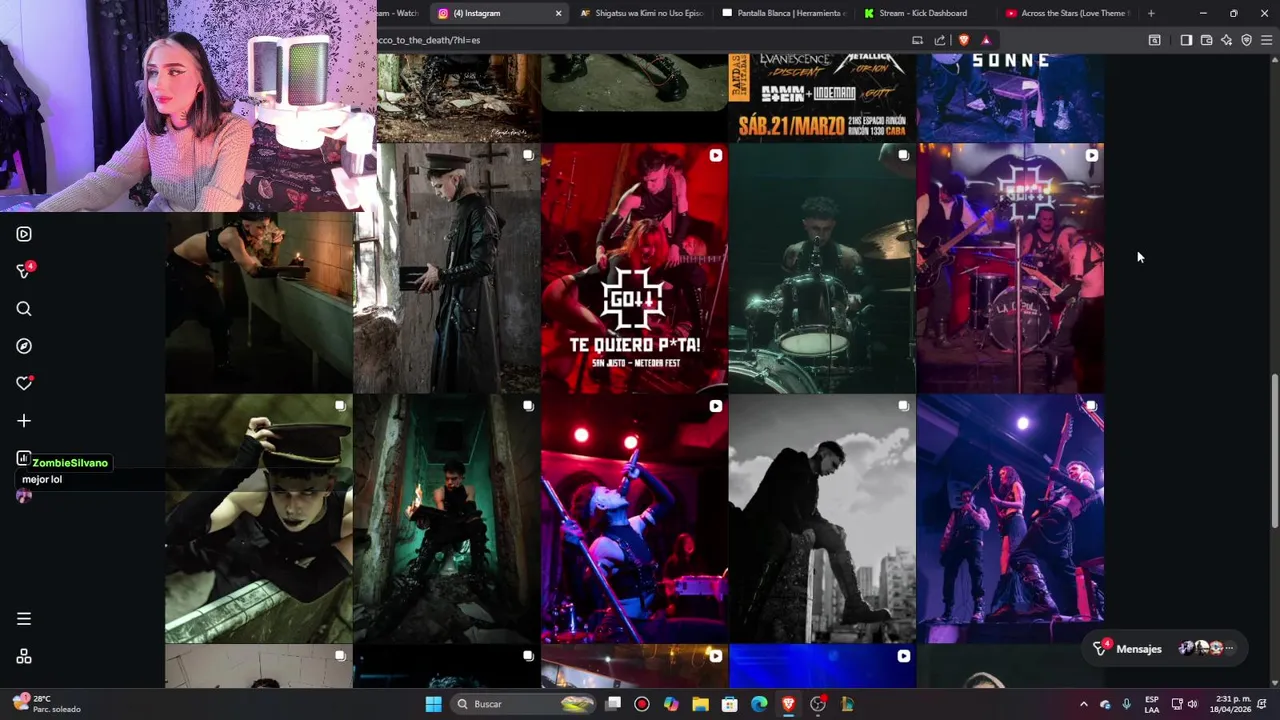
Task: Click the page vertical scrollbar
Action: (1274, 450)
